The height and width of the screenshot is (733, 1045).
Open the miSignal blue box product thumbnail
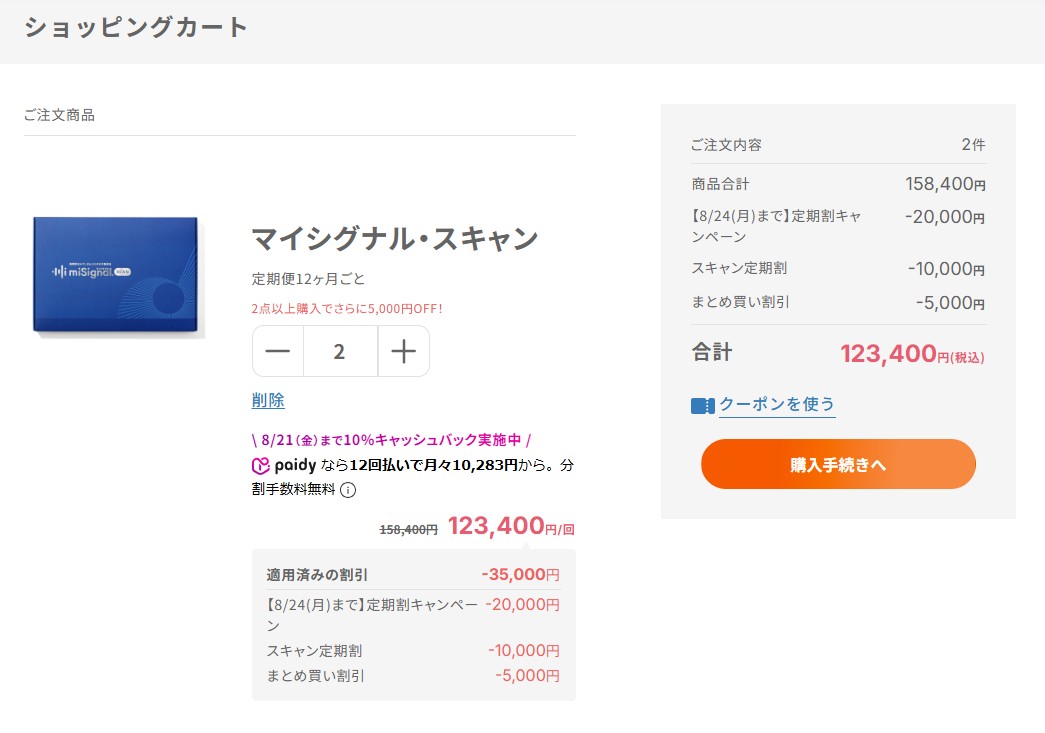[117, 275]
